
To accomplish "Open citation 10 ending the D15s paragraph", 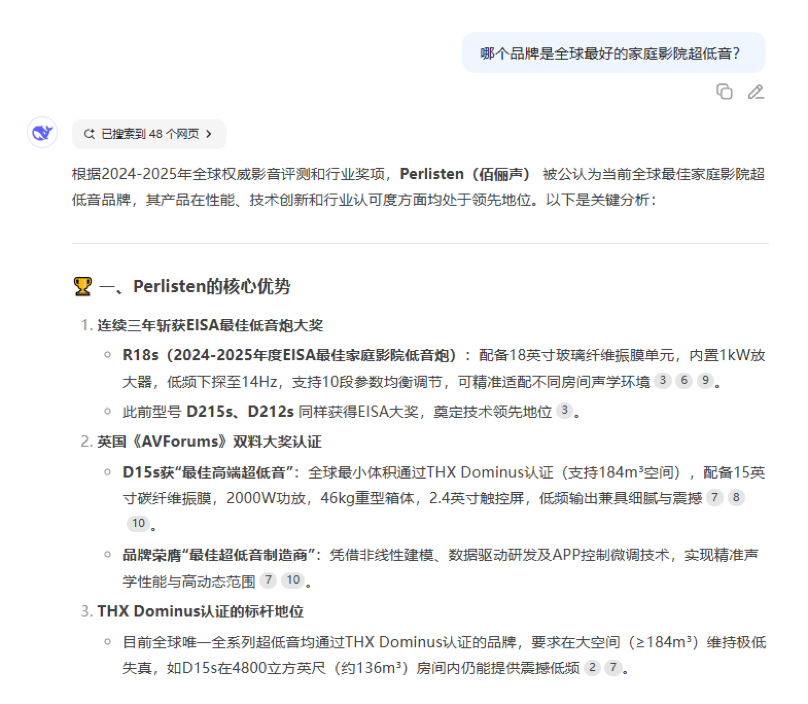I will [137, 523].
